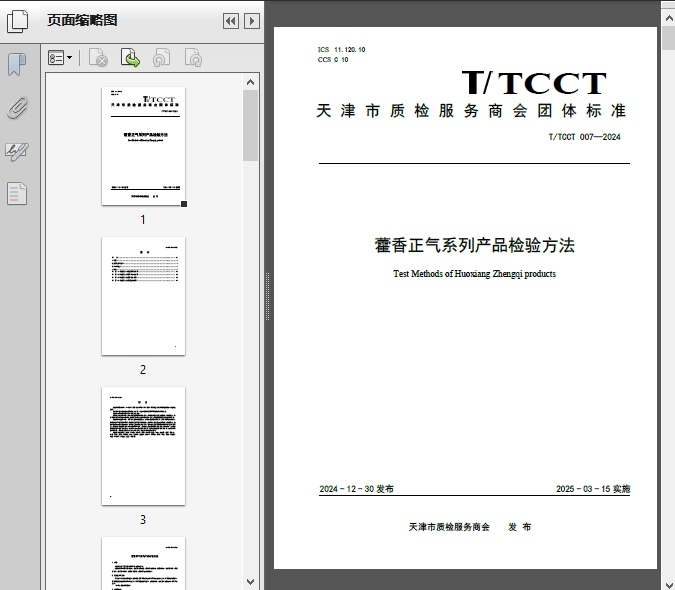Click the panel splitter grip handle

pos(267,297)
